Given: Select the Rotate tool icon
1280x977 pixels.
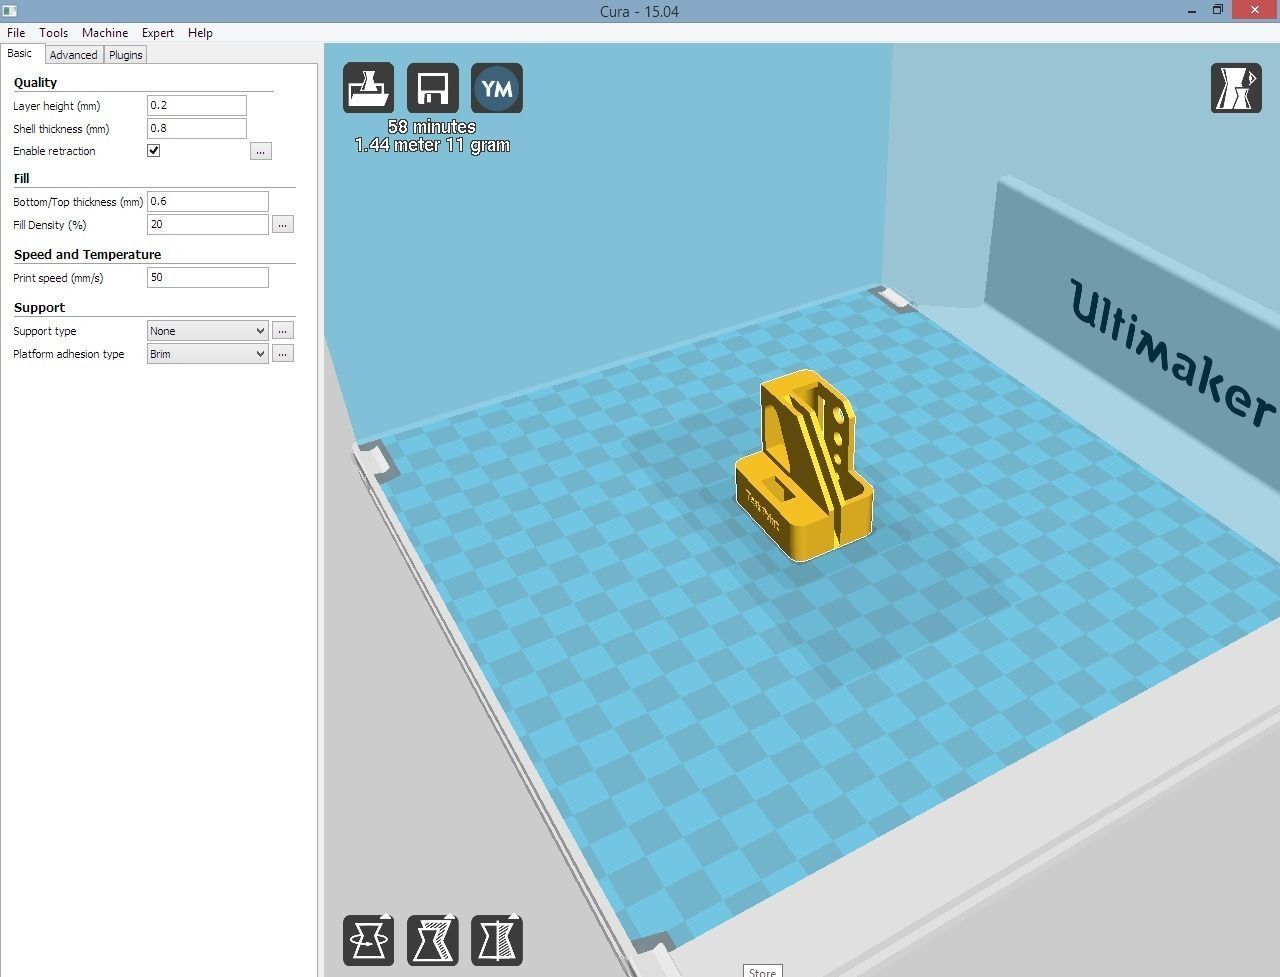Looking at the screenshot, I should pyautogui.click(x=368, y=939).
